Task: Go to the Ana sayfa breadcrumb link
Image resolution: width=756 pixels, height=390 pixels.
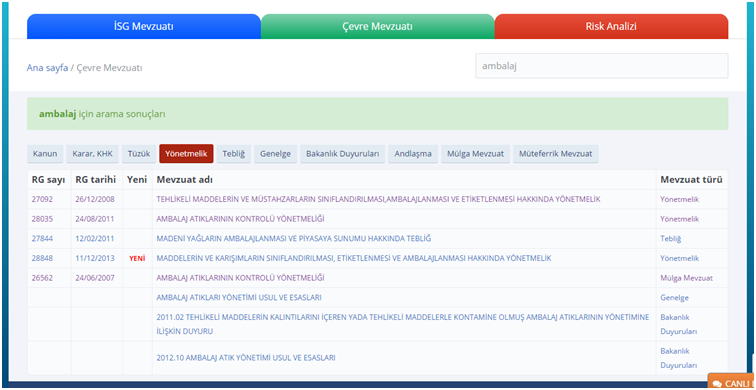Action: pyautogui.click(x=47, y=68)
